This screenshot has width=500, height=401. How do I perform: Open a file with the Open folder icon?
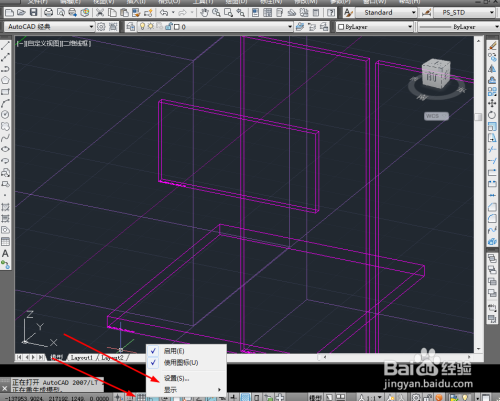pos(21,13)
